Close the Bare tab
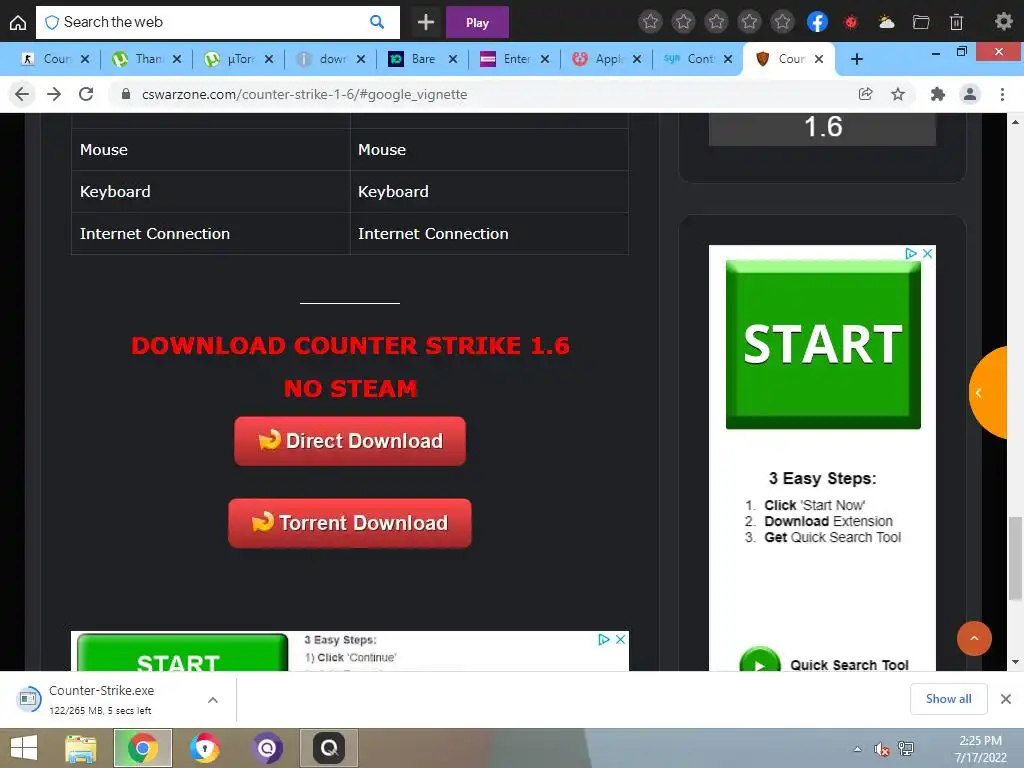The height and width of the screenshot is (768, 1024). pos(453,59)
